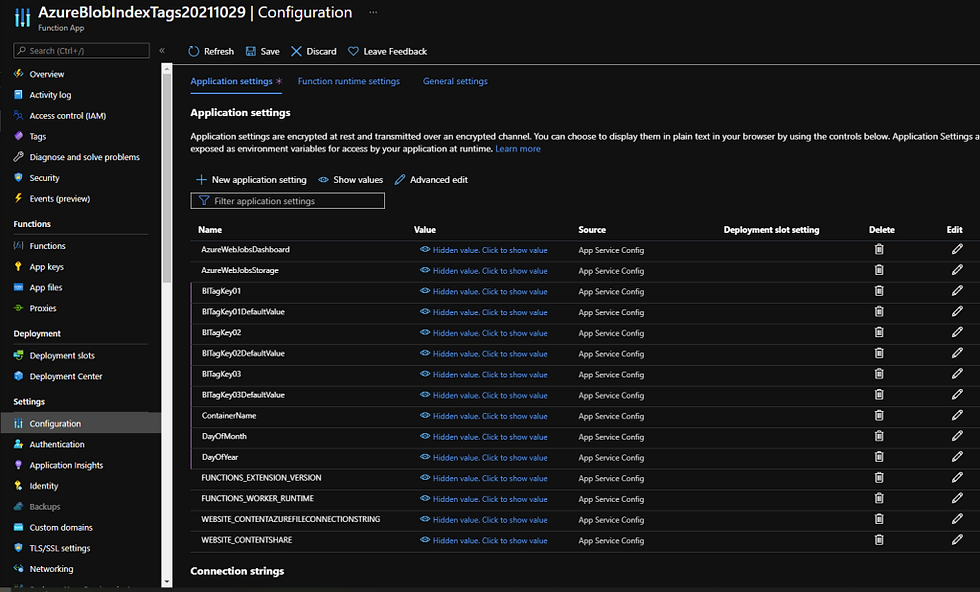
Task: Reveal hidden value of FUNCTIONS_WORKER_RUNTIME
Action: 484,499
